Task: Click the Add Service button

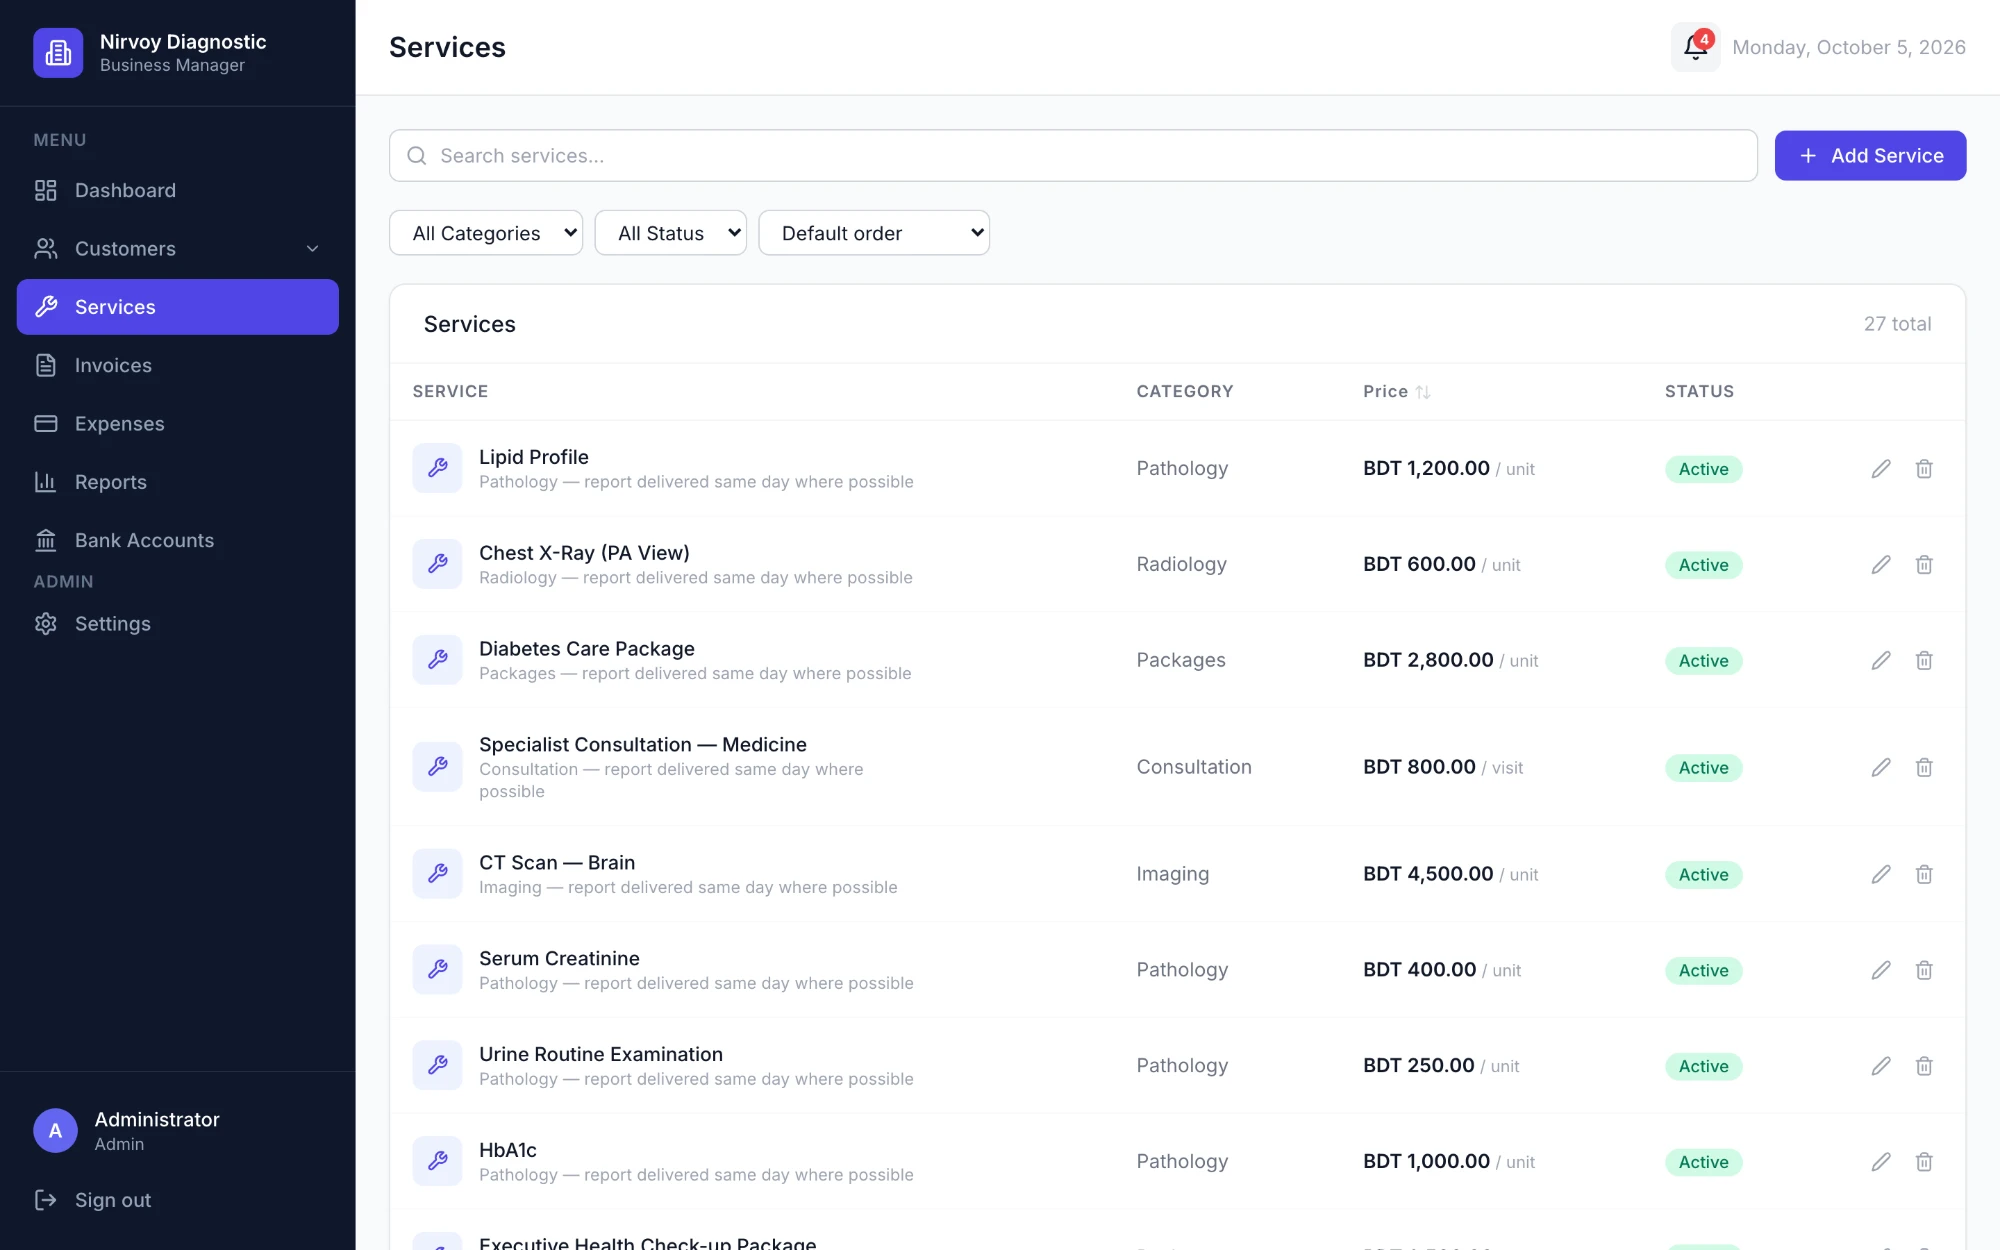Action: [1870, 156]
